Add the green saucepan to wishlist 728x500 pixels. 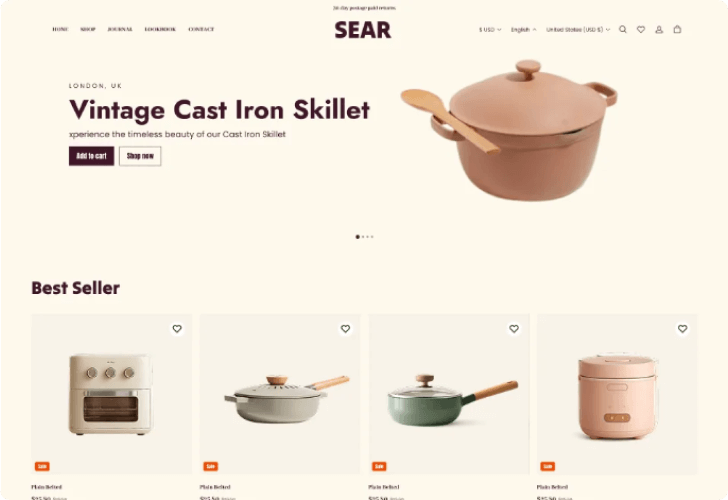[x=514, y=329]
